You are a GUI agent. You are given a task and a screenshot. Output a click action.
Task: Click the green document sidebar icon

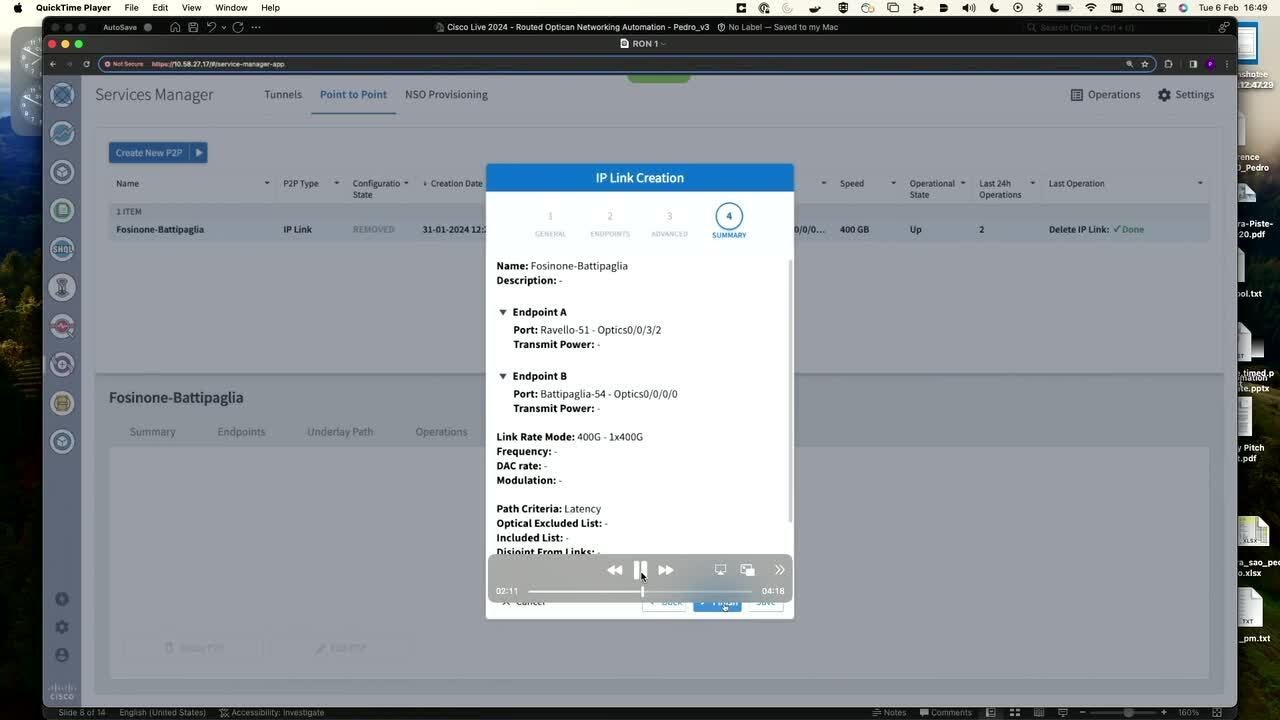(x=62, y=210)
